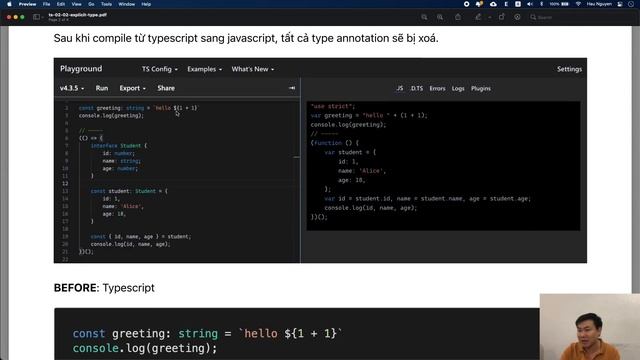Select the Highlight pen tool in toolbar
This screenshot has width=640, height=360.
pos(478,17)
